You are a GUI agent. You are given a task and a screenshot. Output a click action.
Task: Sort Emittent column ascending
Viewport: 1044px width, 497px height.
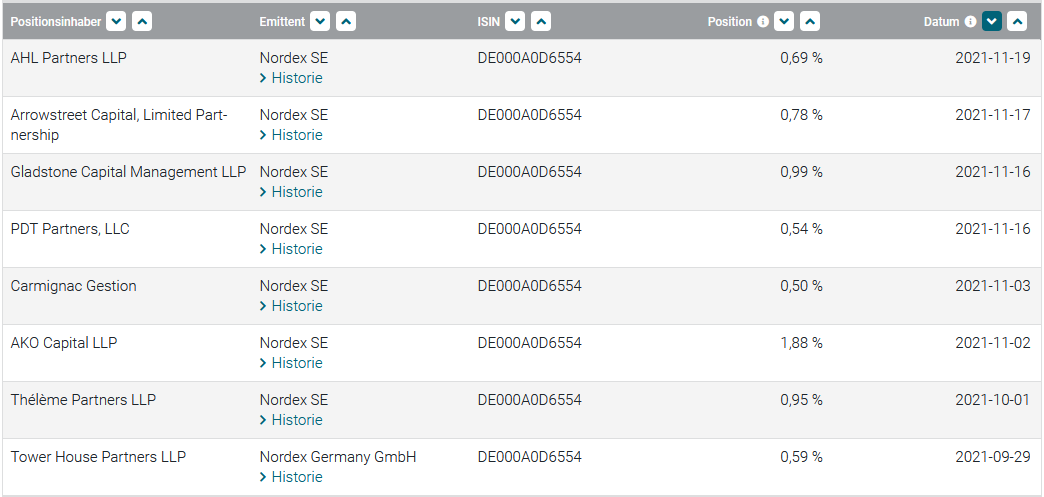click(x=346, y=21)
